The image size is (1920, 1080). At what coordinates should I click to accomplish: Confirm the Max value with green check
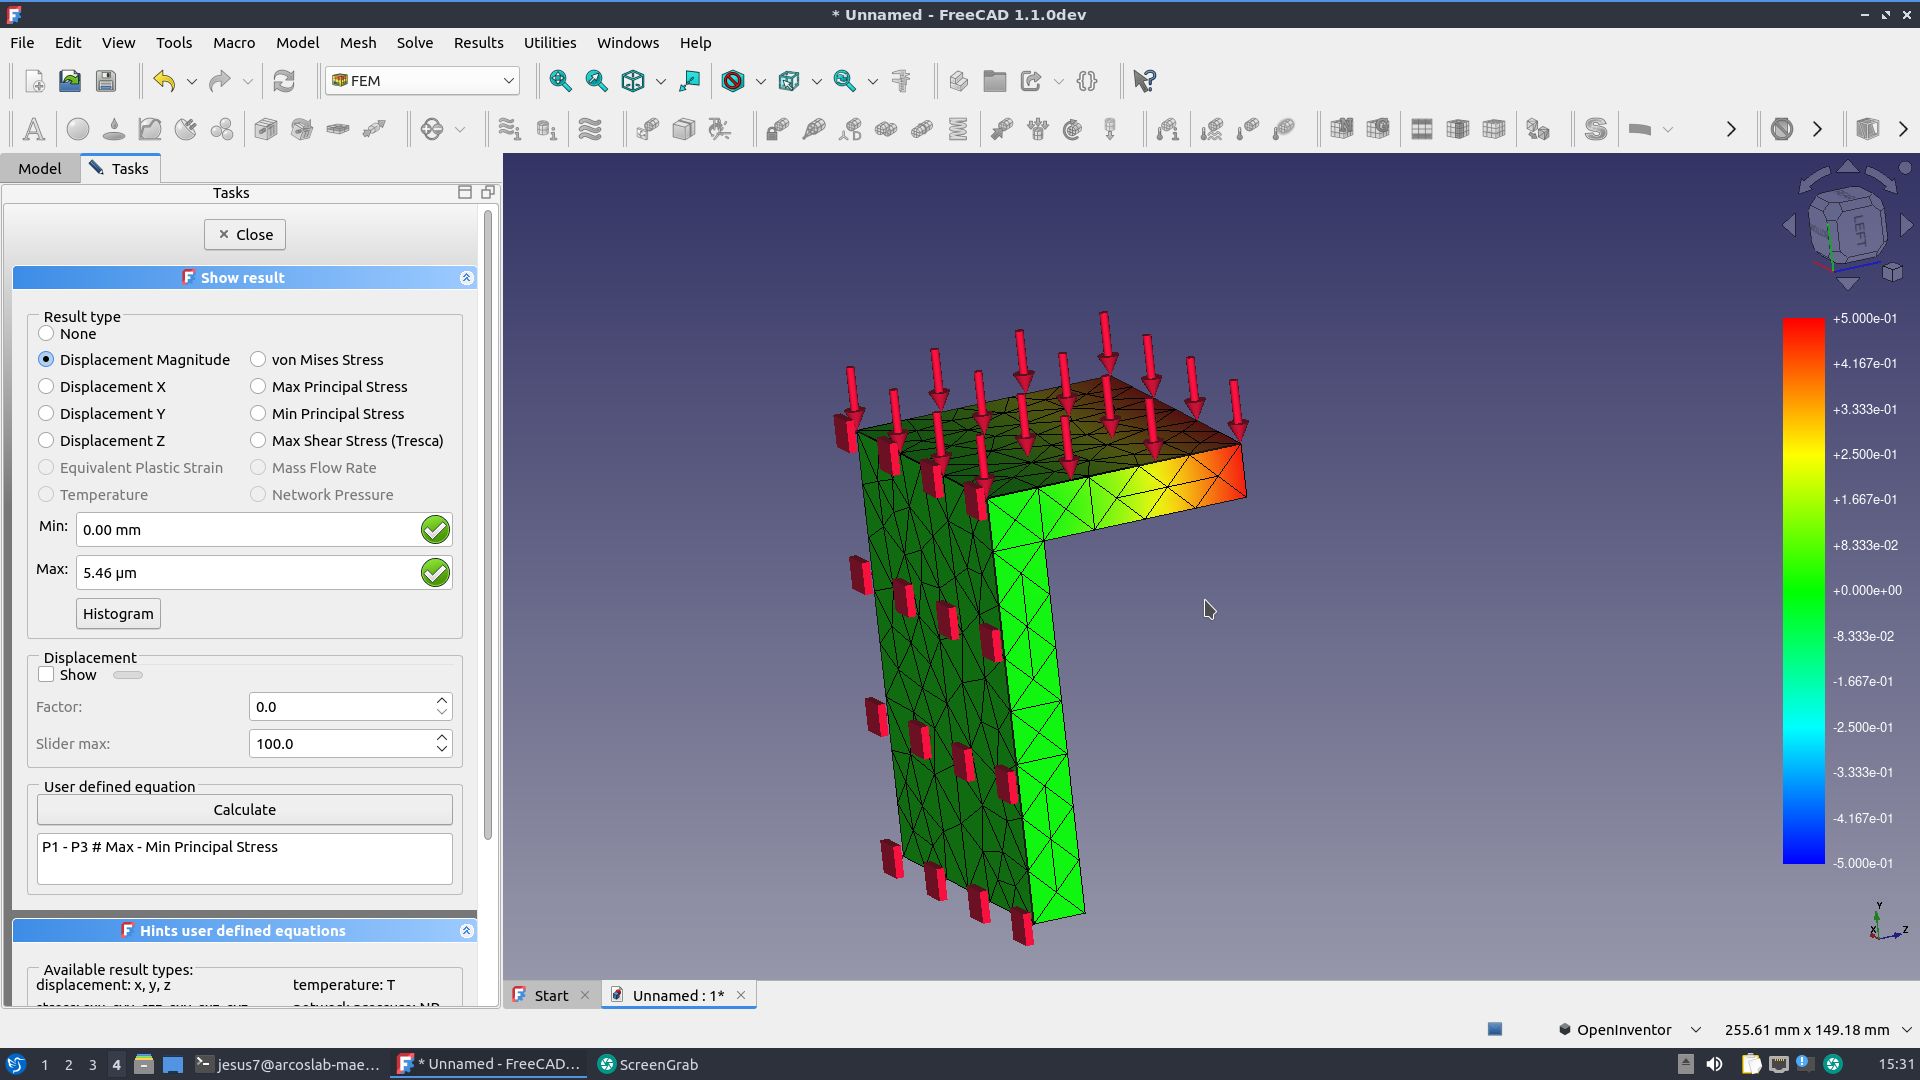tap(435, 573)
